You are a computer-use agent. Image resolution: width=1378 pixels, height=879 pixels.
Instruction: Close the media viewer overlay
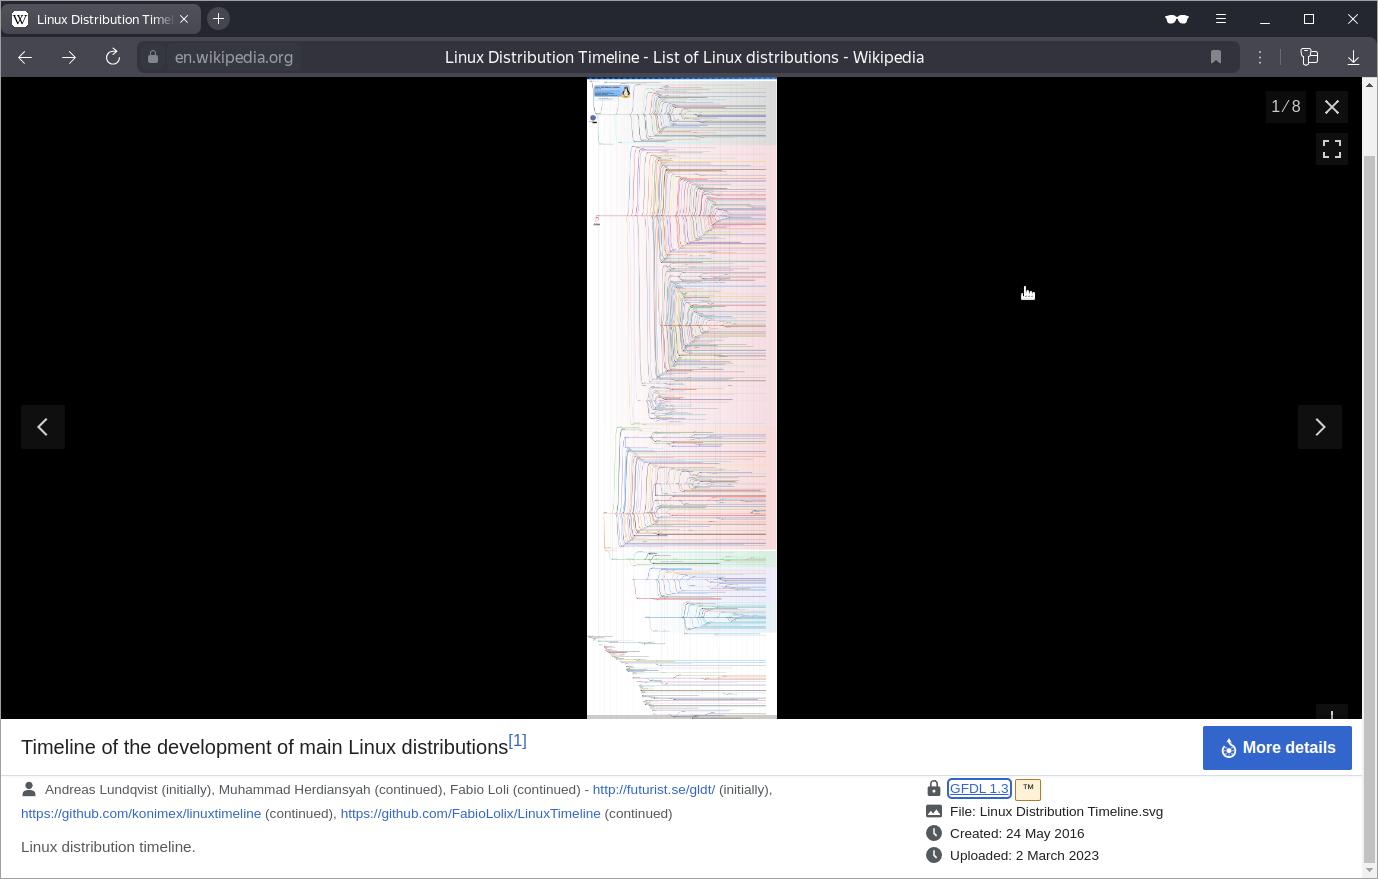(1332, 107)
